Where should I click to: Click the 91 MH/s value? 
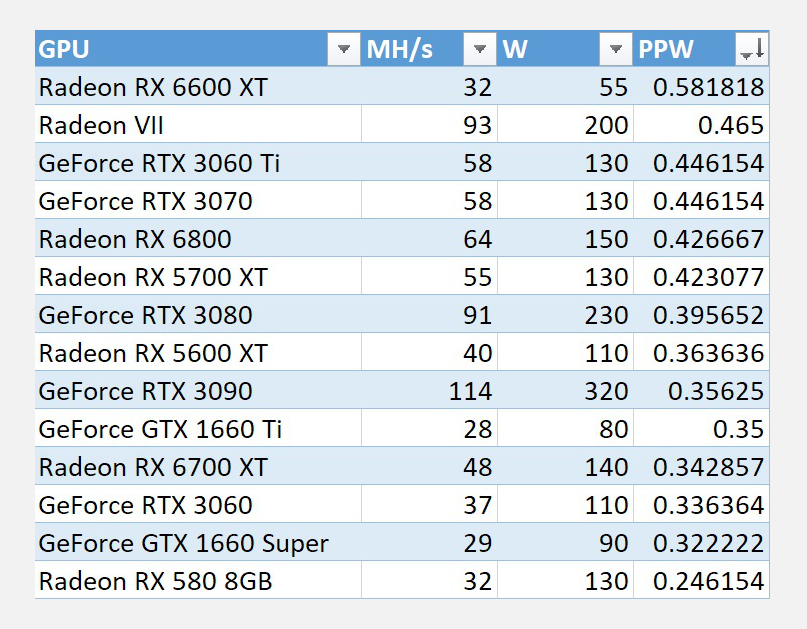coord(478,315)
